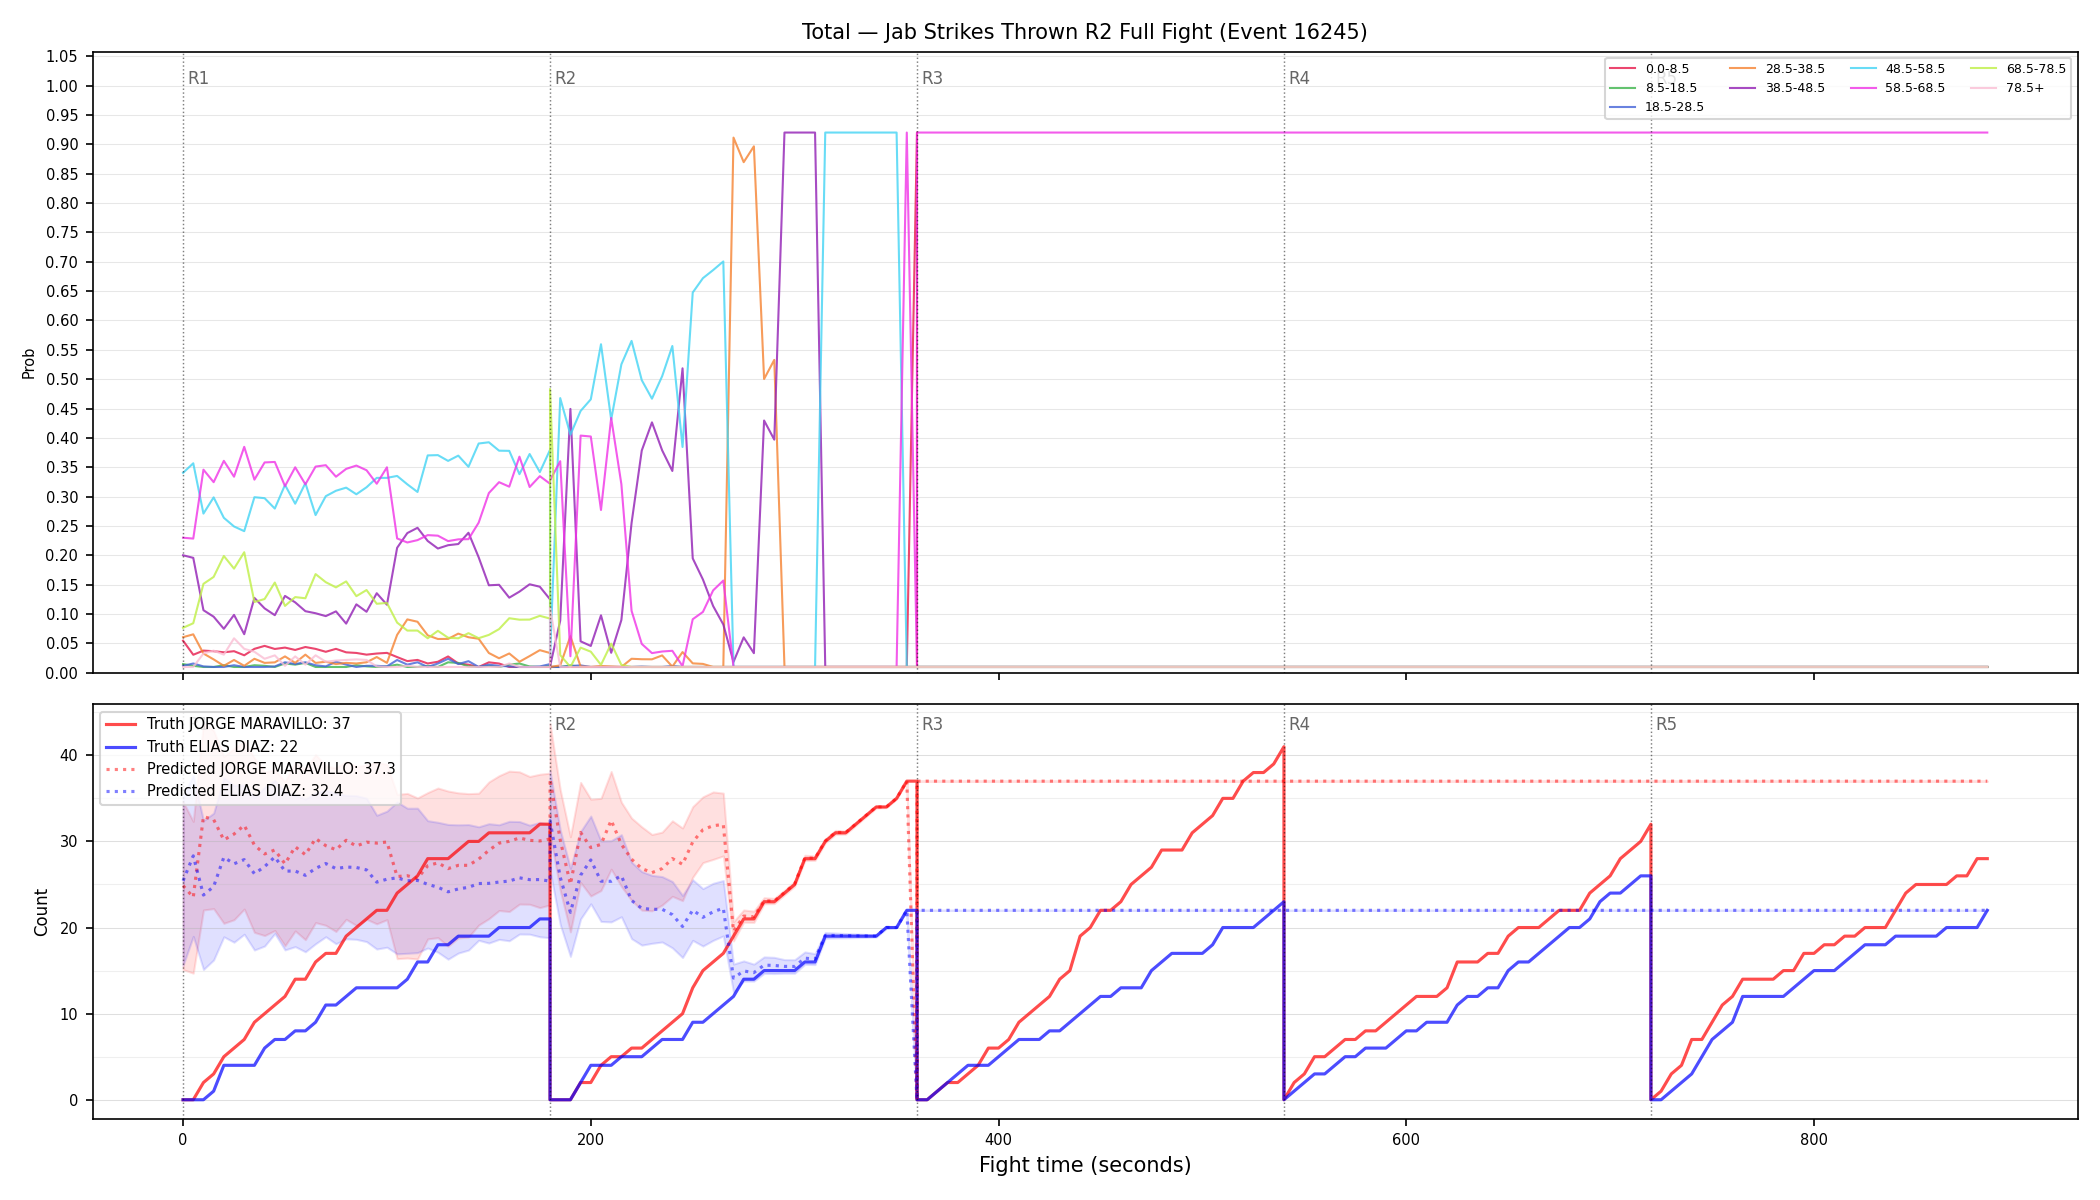Click the R2 round label in the count chart

click(565, 724)
